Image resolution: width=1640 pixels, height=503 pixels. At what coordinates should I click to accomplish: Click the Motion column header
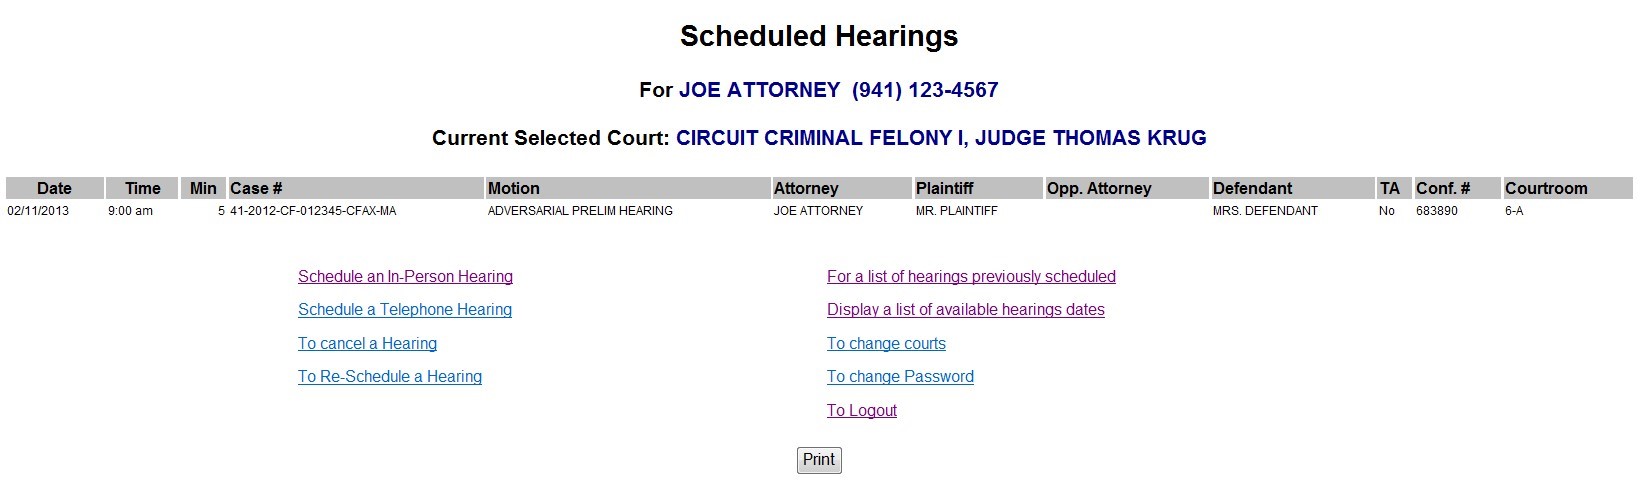point(513,188)
